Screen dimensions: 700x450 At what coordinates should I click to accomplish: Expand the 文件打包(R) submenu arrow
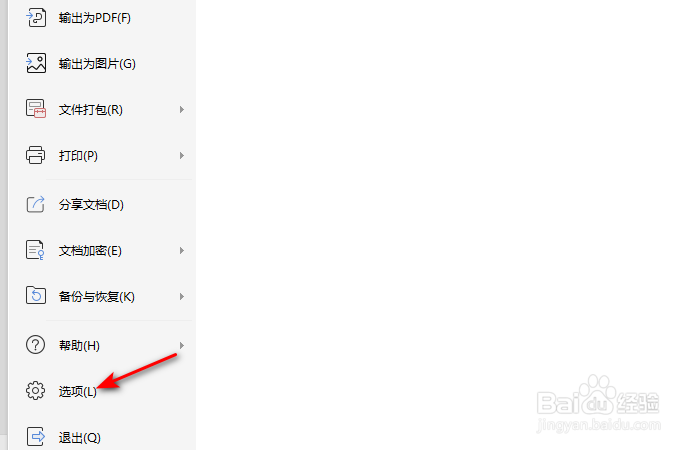(x=182, y=110)
